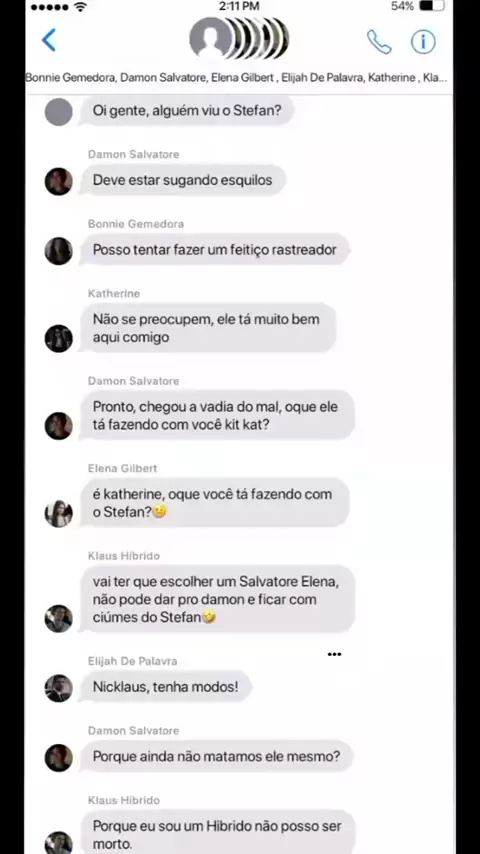Viewport: 480px width, 854px height.
Task: Select 'Porque ainda não matamos ele mesmo?' bubble
Action: pos(216,756)
